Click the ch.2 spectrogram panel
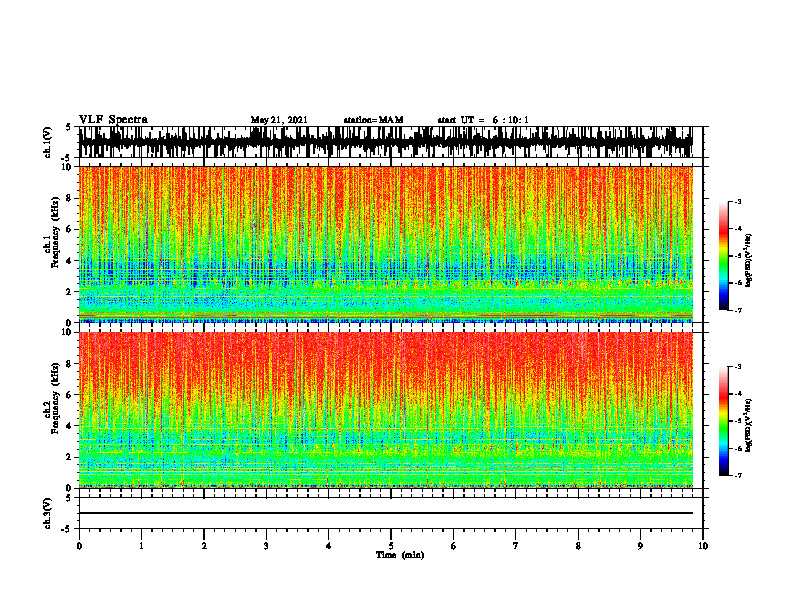This screenshot has height=612, width=792. [x=386, y=410]
